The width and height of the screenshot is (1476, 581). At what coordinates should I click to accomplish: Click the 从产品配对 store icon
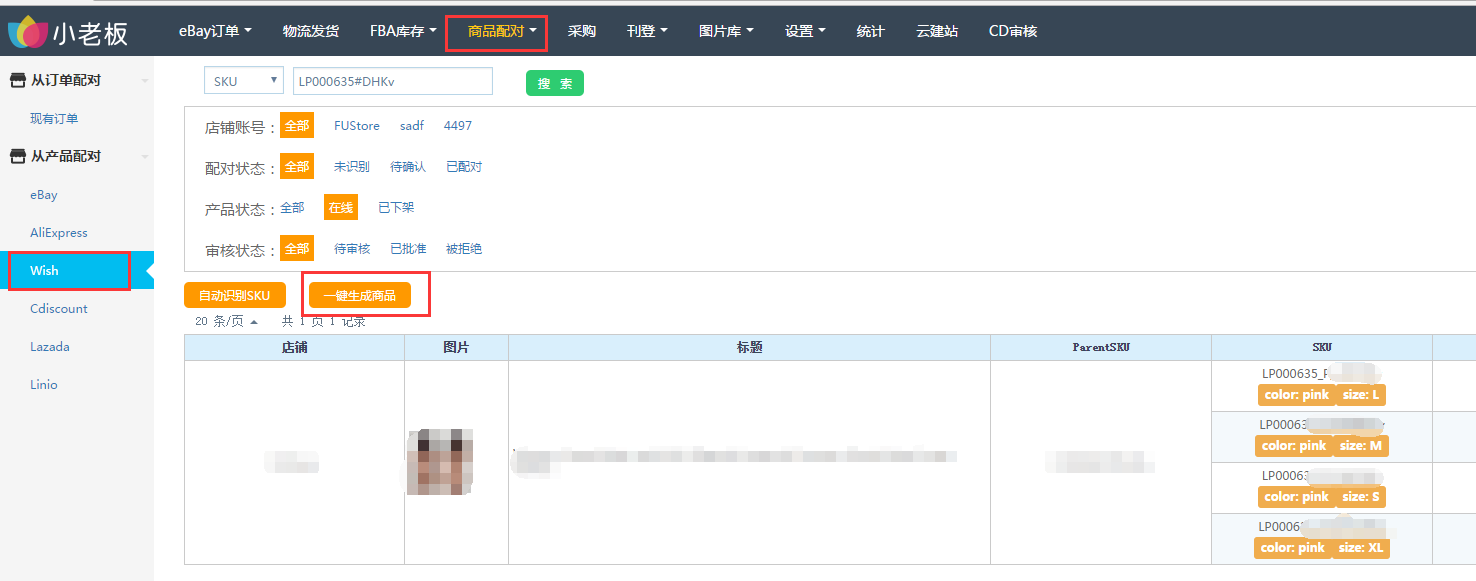coord(17,156)
